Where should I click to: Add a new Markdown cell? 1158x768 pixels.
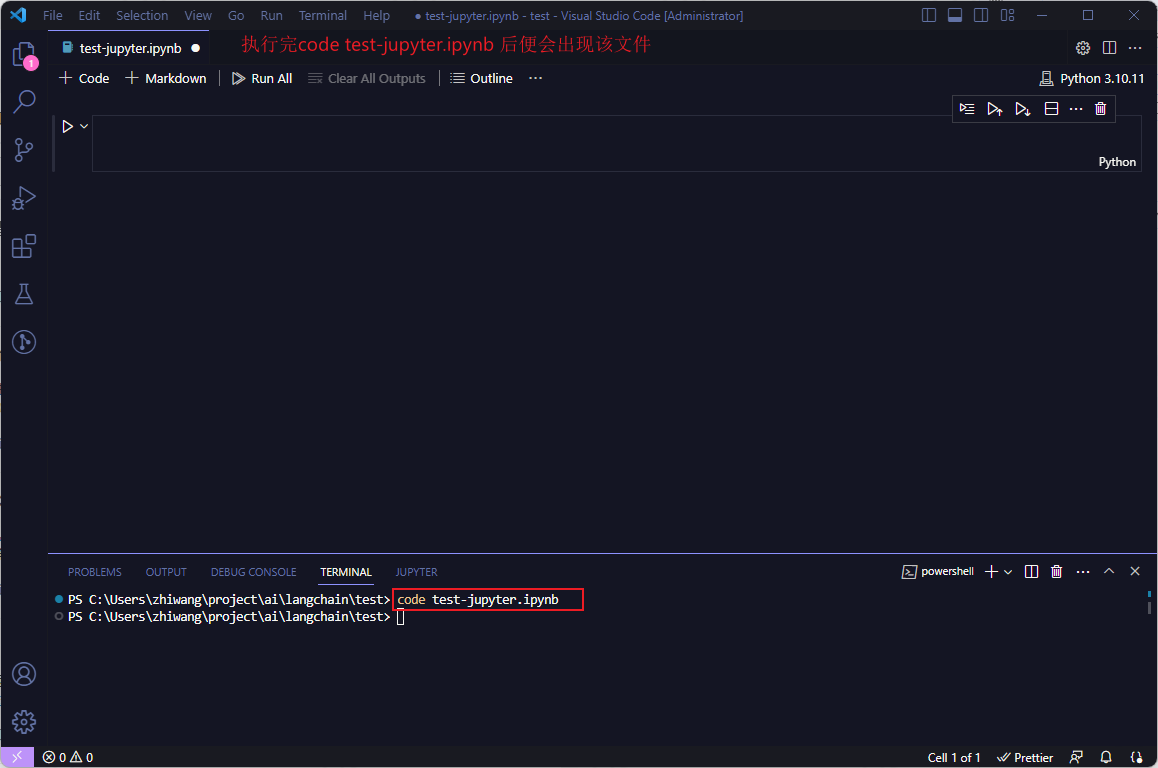click(166, 78)
